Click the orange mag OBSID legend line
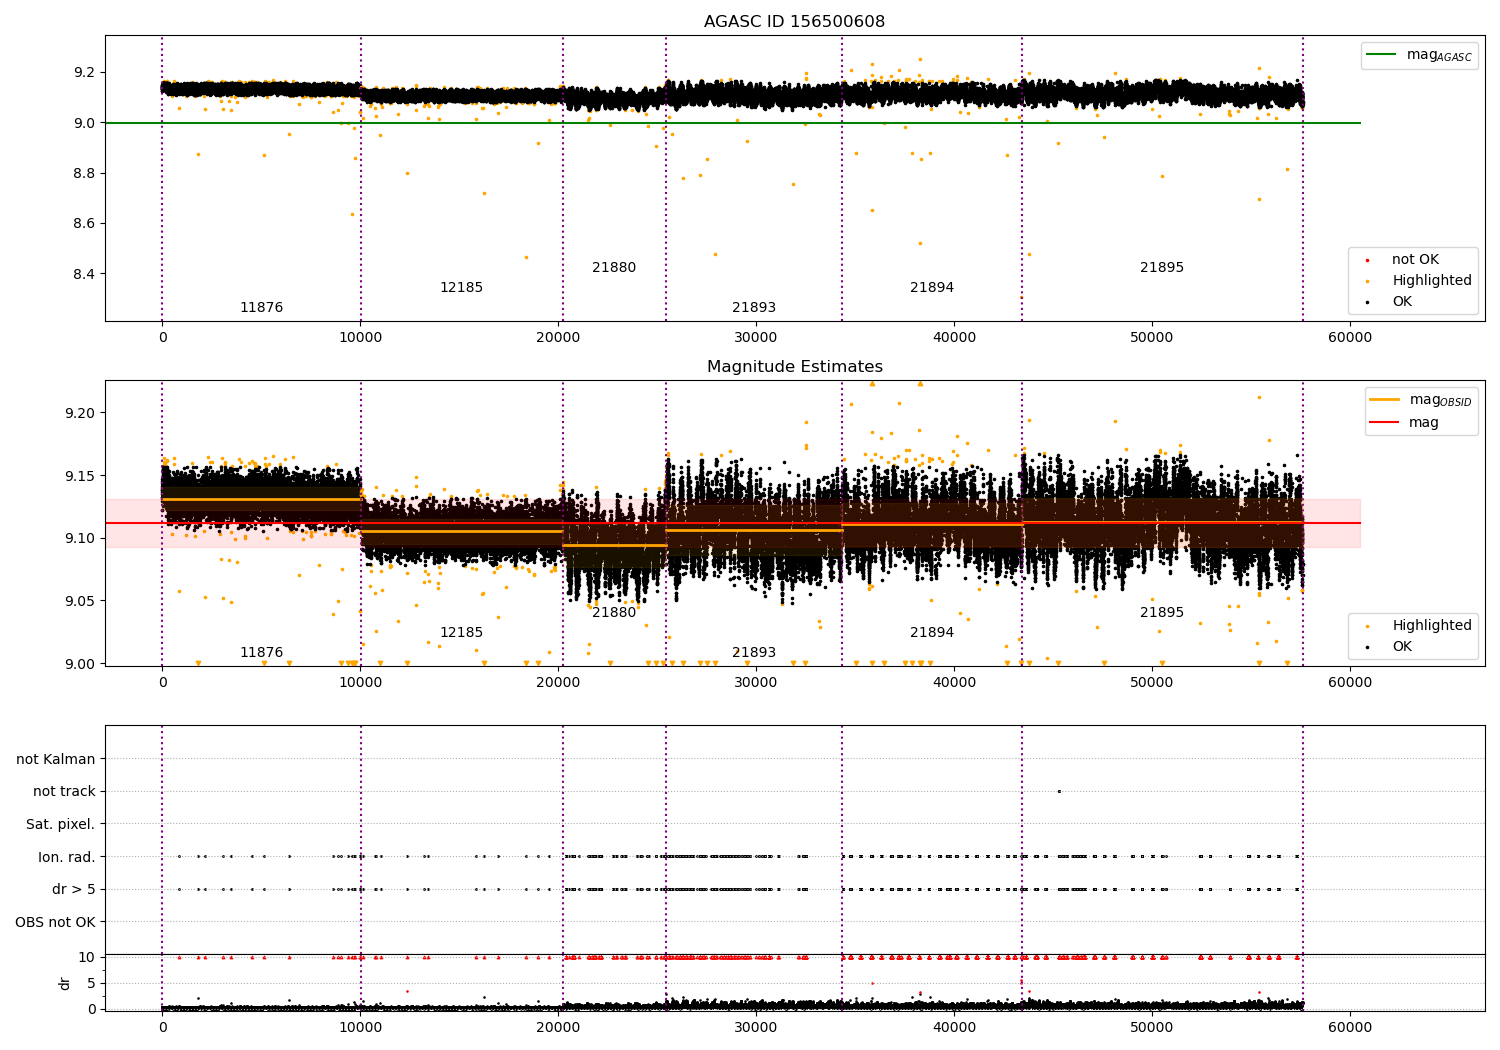1500x1050 pixels. click(x=1385, y=400)
